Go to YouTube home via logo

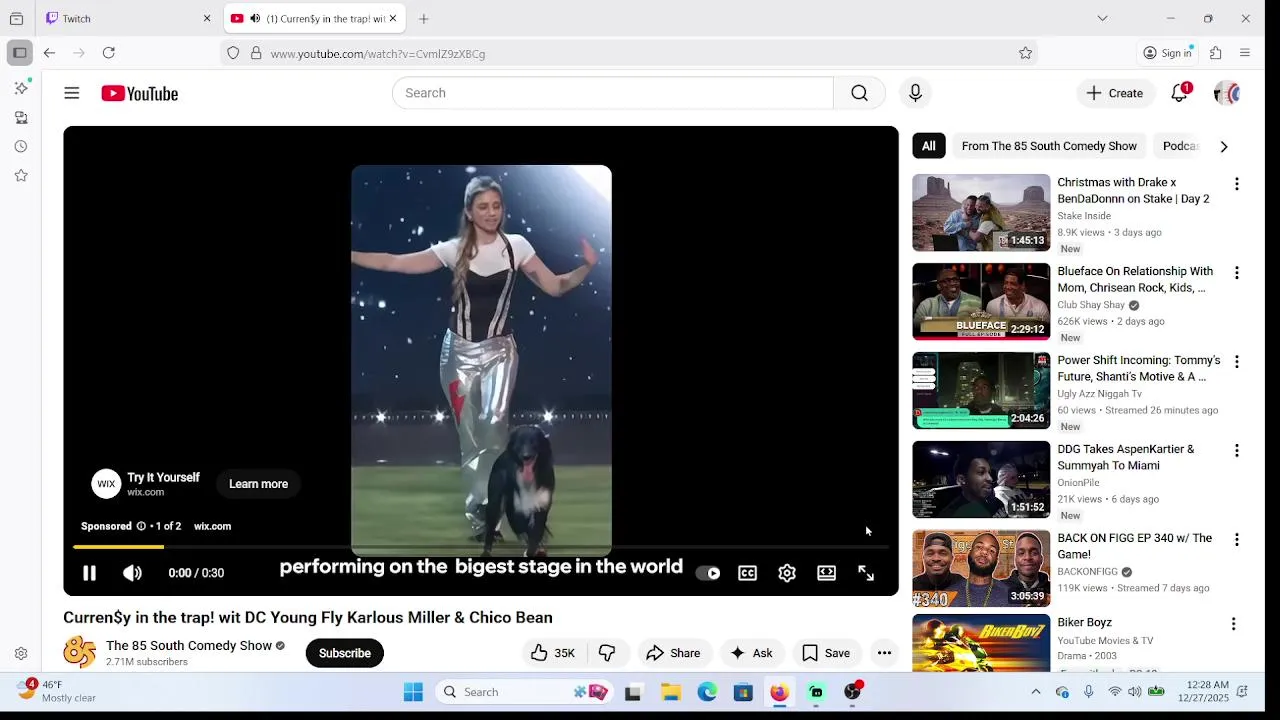click(139, 93)
